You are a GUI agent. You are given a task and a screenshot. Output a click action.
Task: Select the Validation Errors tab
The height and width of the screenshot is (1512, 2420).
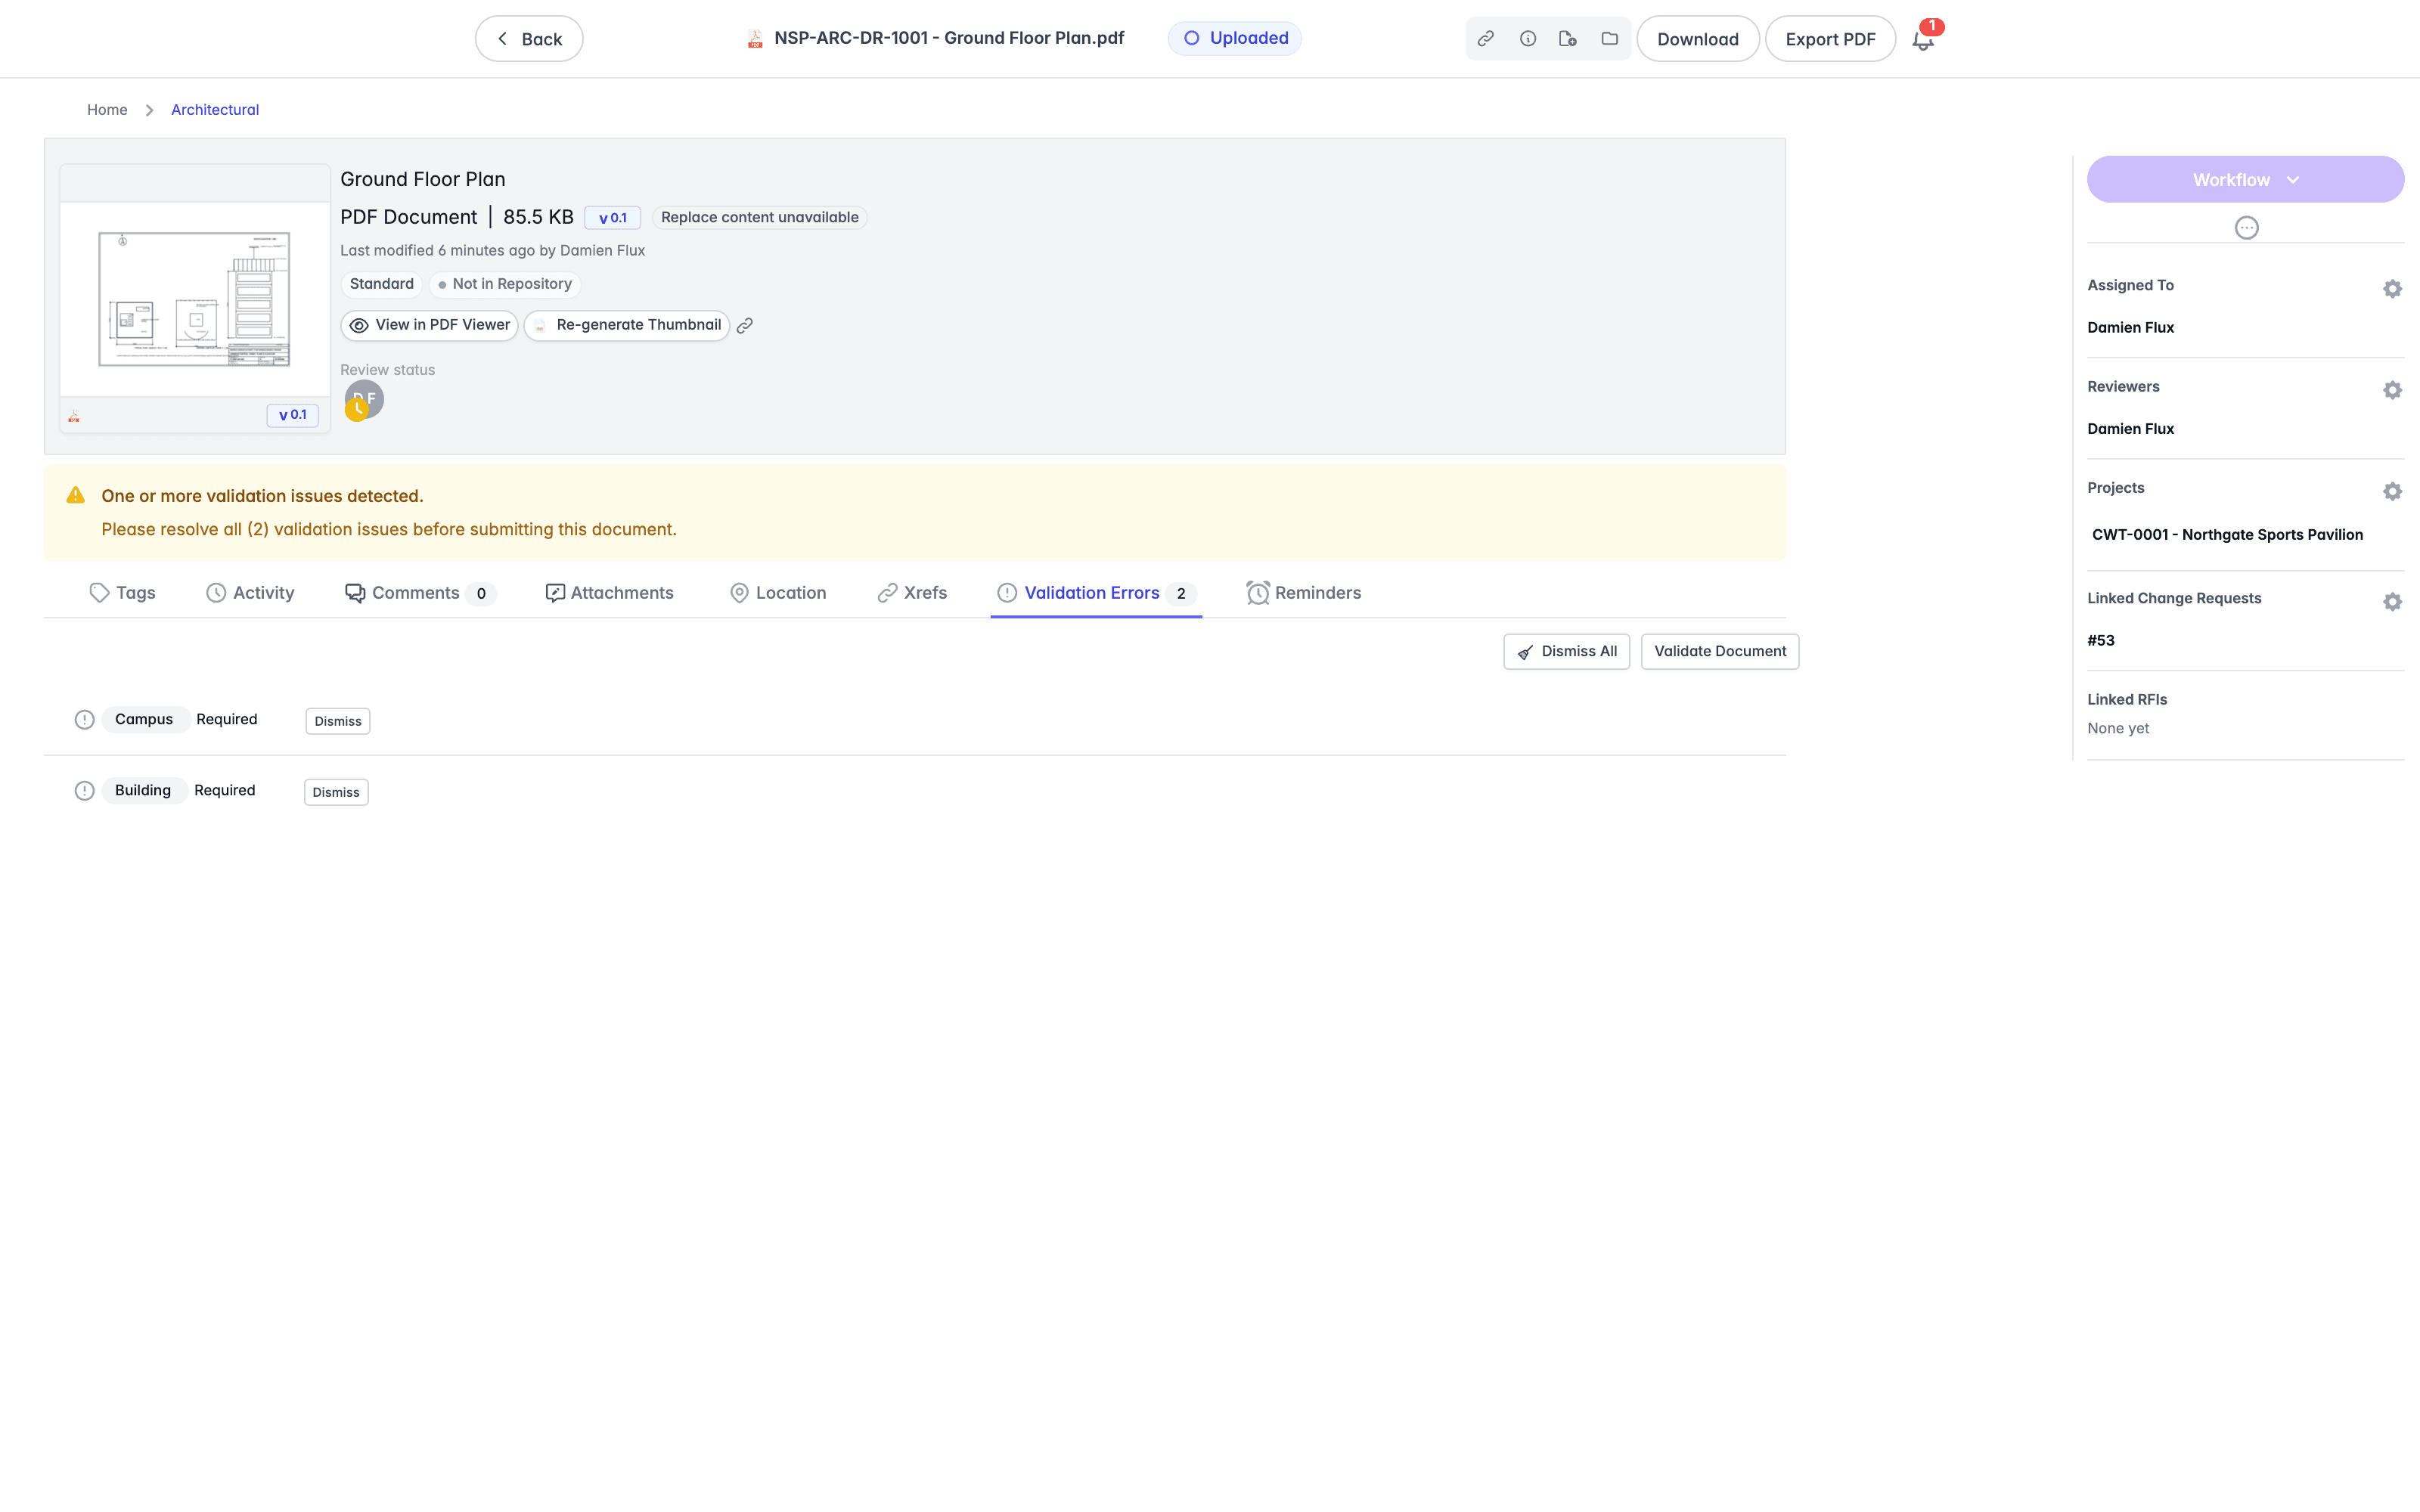[1096, 593]
